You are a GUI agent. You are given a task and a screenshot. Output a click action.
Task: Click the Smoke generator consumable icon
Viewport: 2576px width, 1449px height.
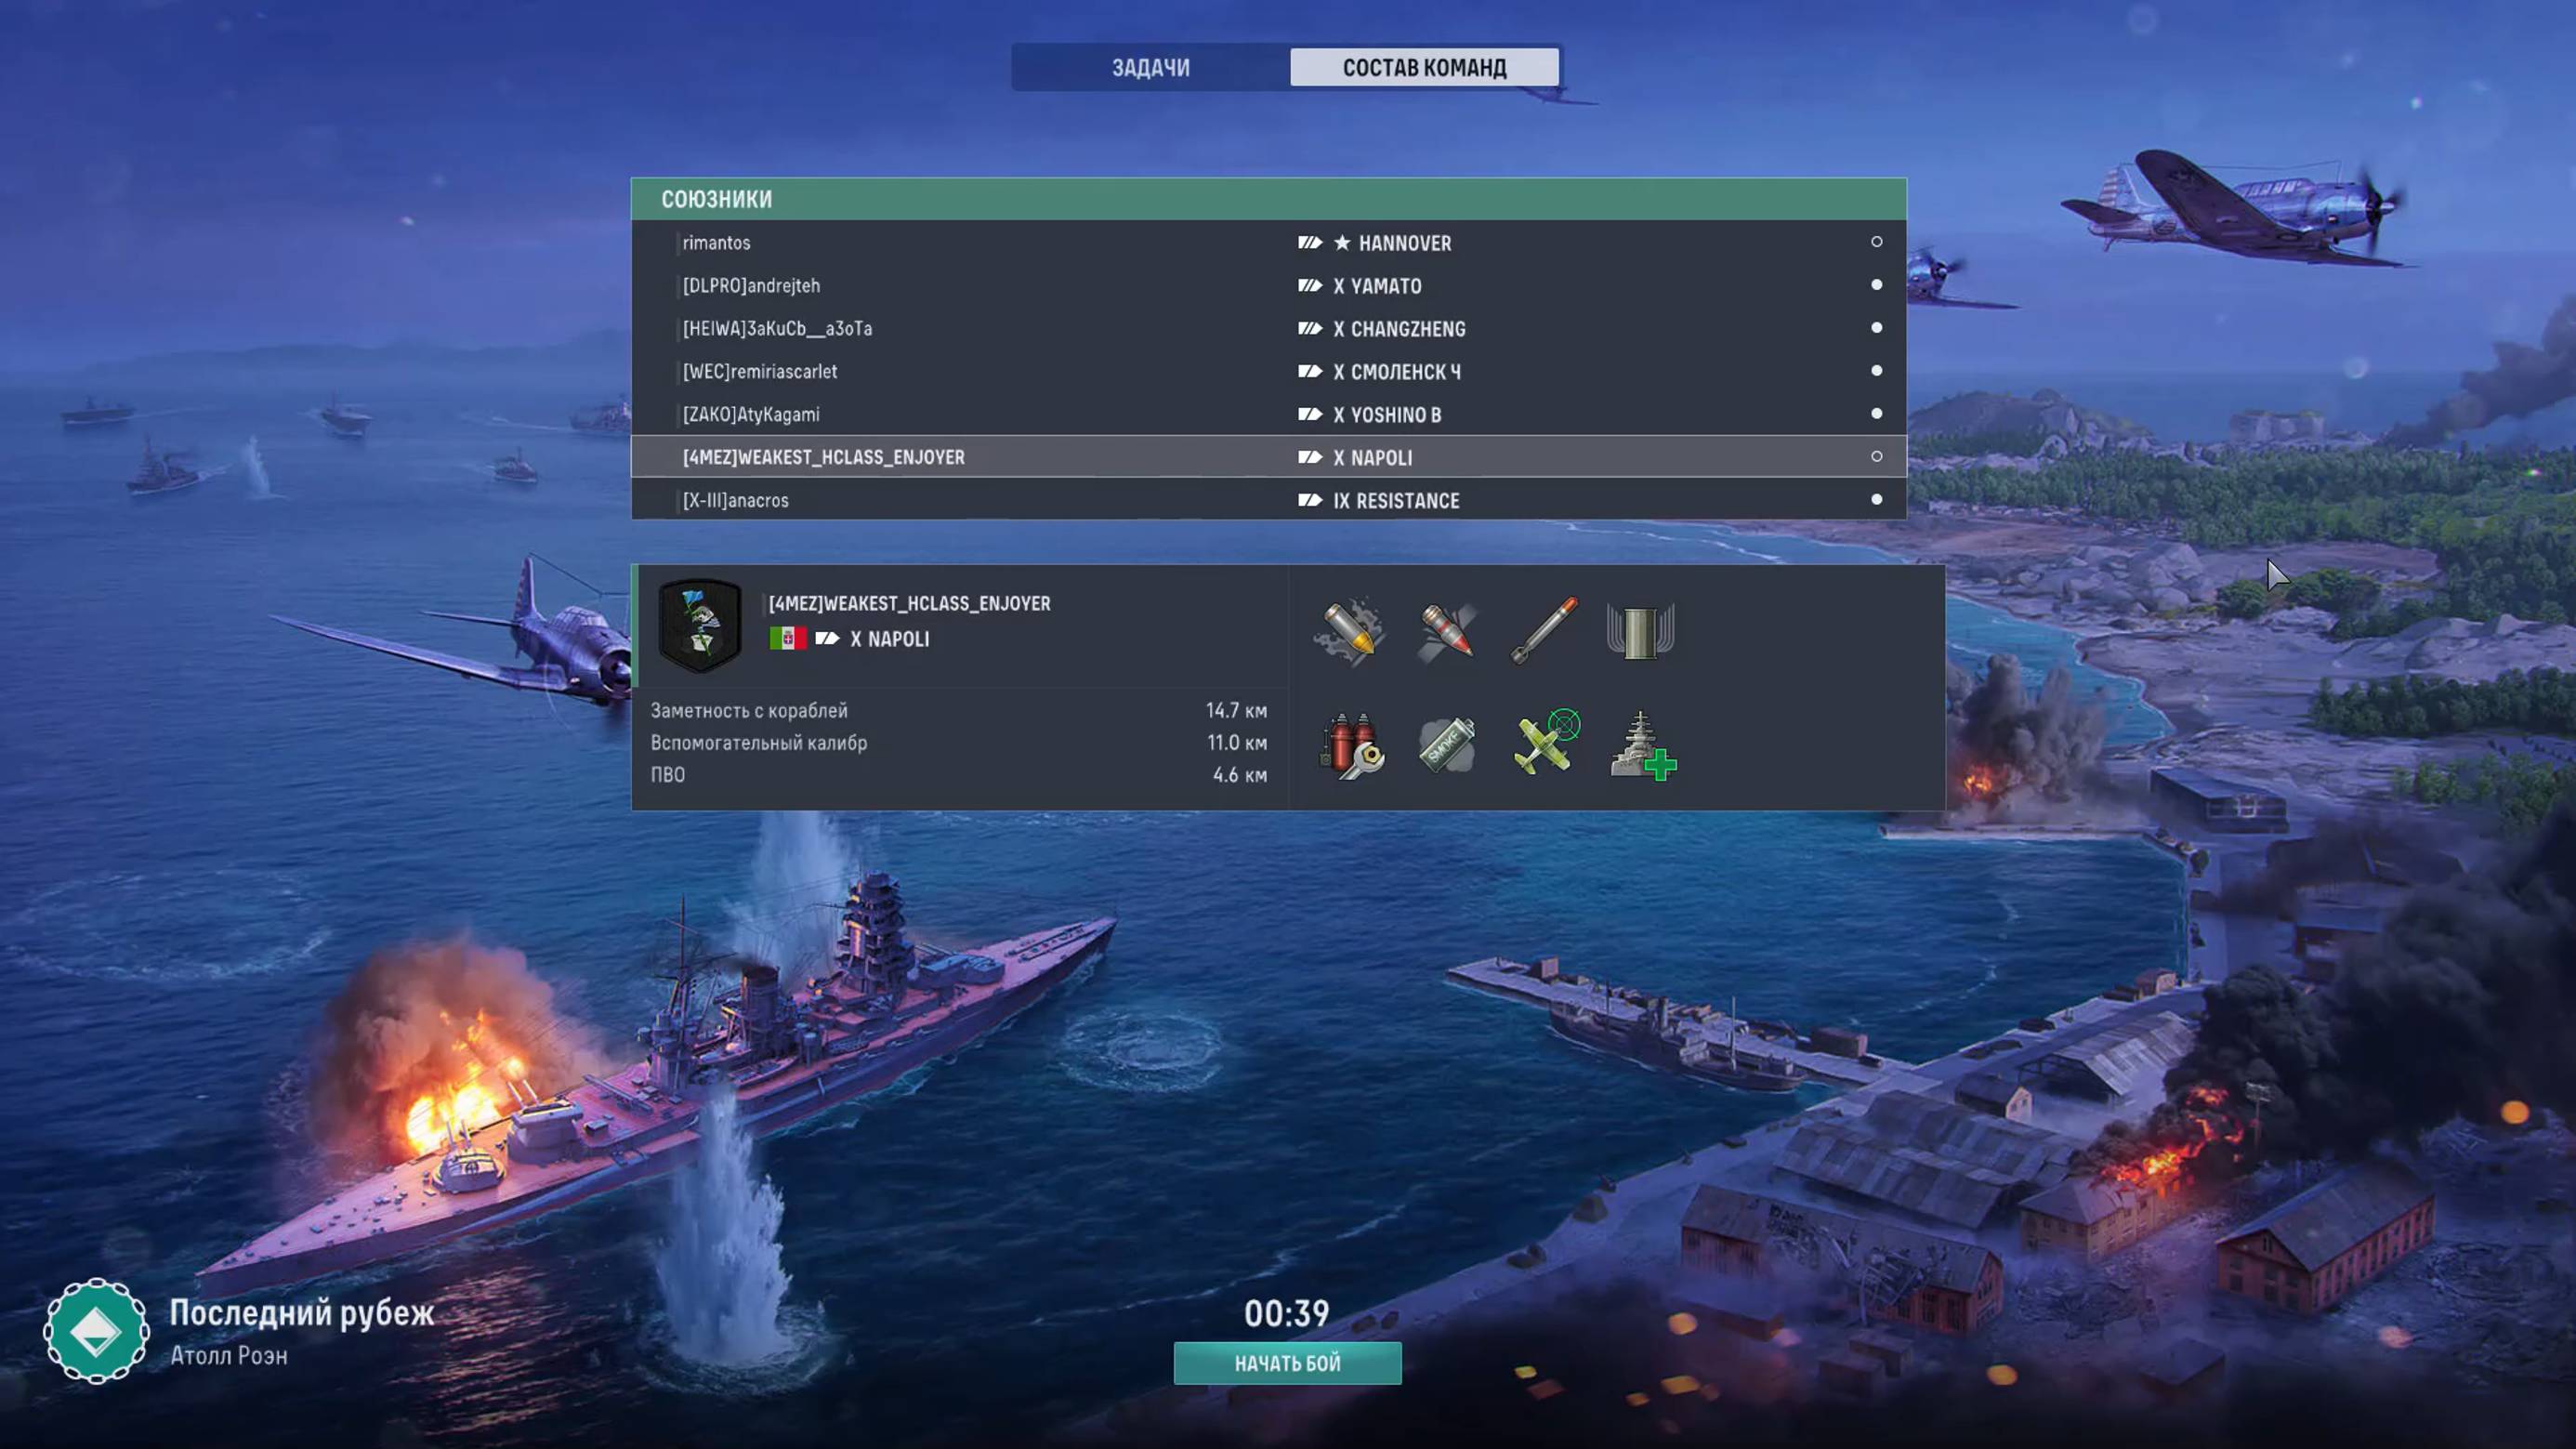(x=1446, y=745)
